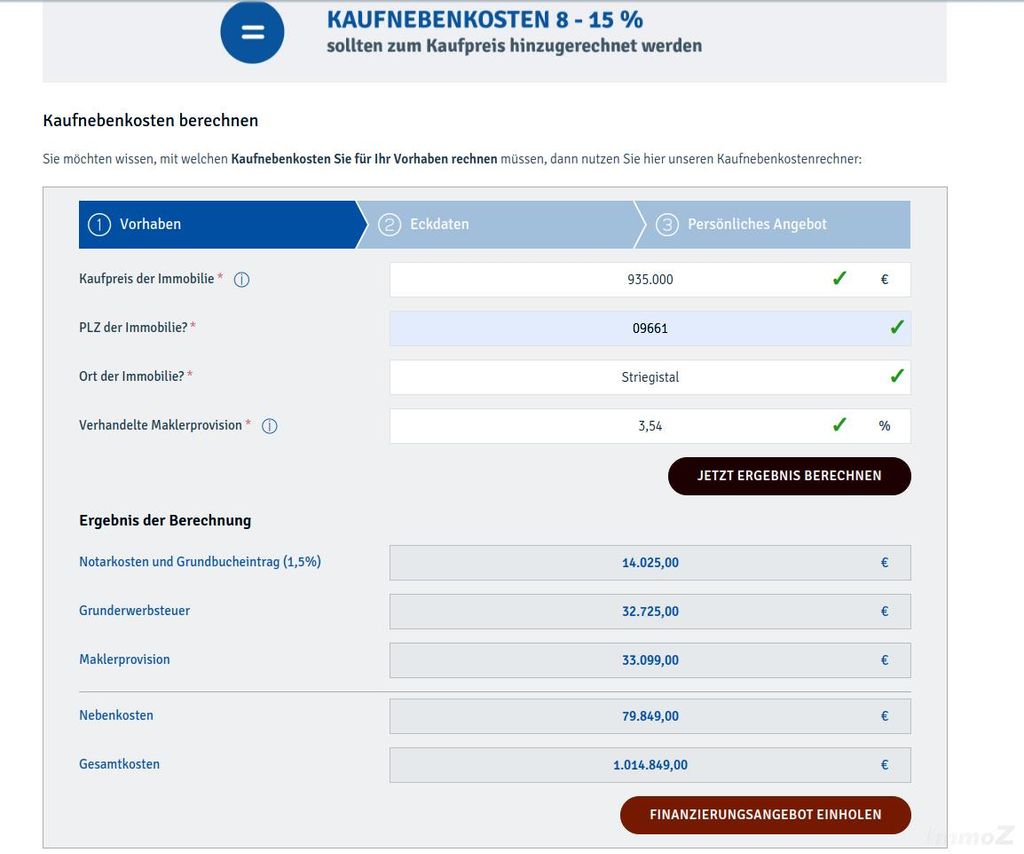The image size is (1024, 854).
Task: Go to Persönliches Angebot step tab
Action: (772, 225)
